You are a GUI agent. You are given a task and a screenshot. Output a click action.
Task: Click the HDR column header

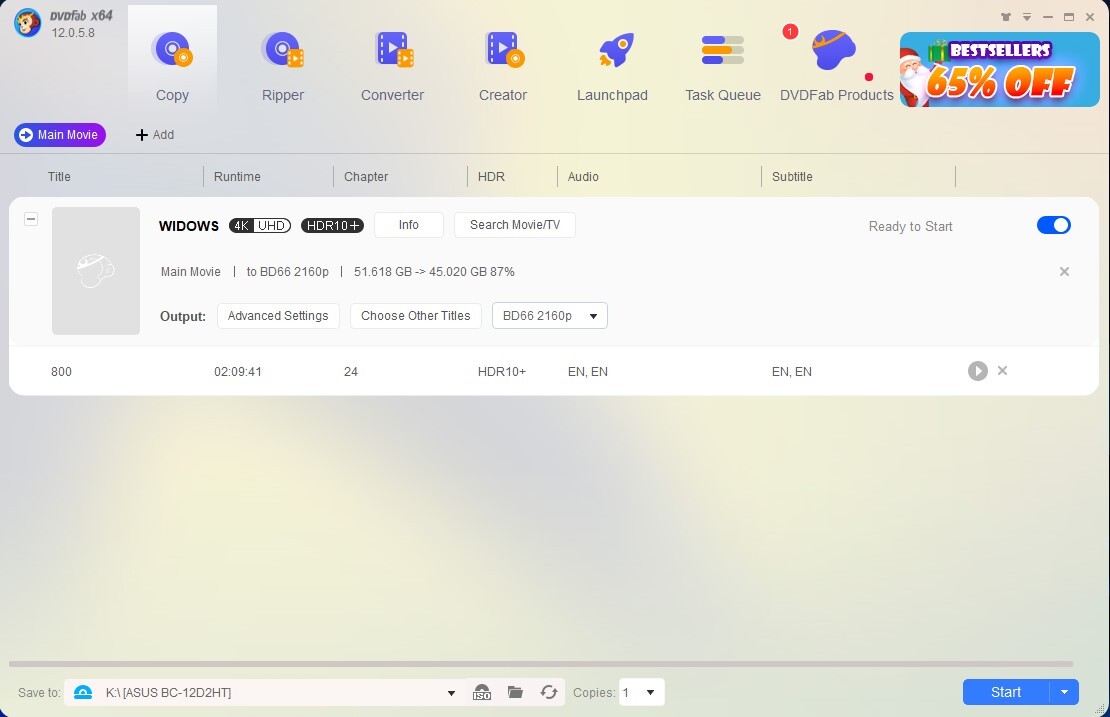click(x=491, y=176)
